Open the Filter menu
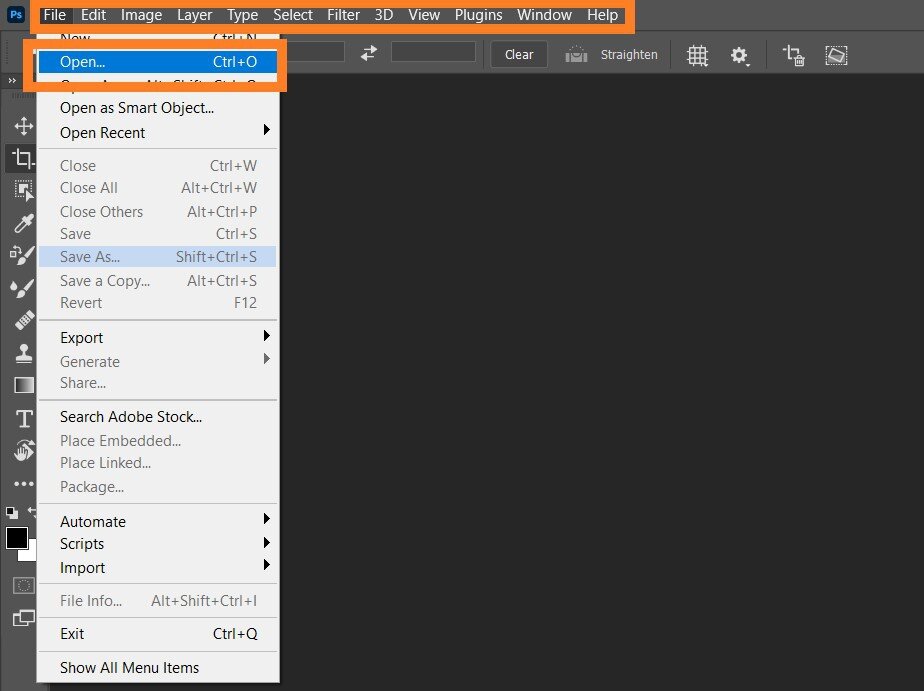Image resolution: width=924 pixels, height=691 pixels. 344,15
